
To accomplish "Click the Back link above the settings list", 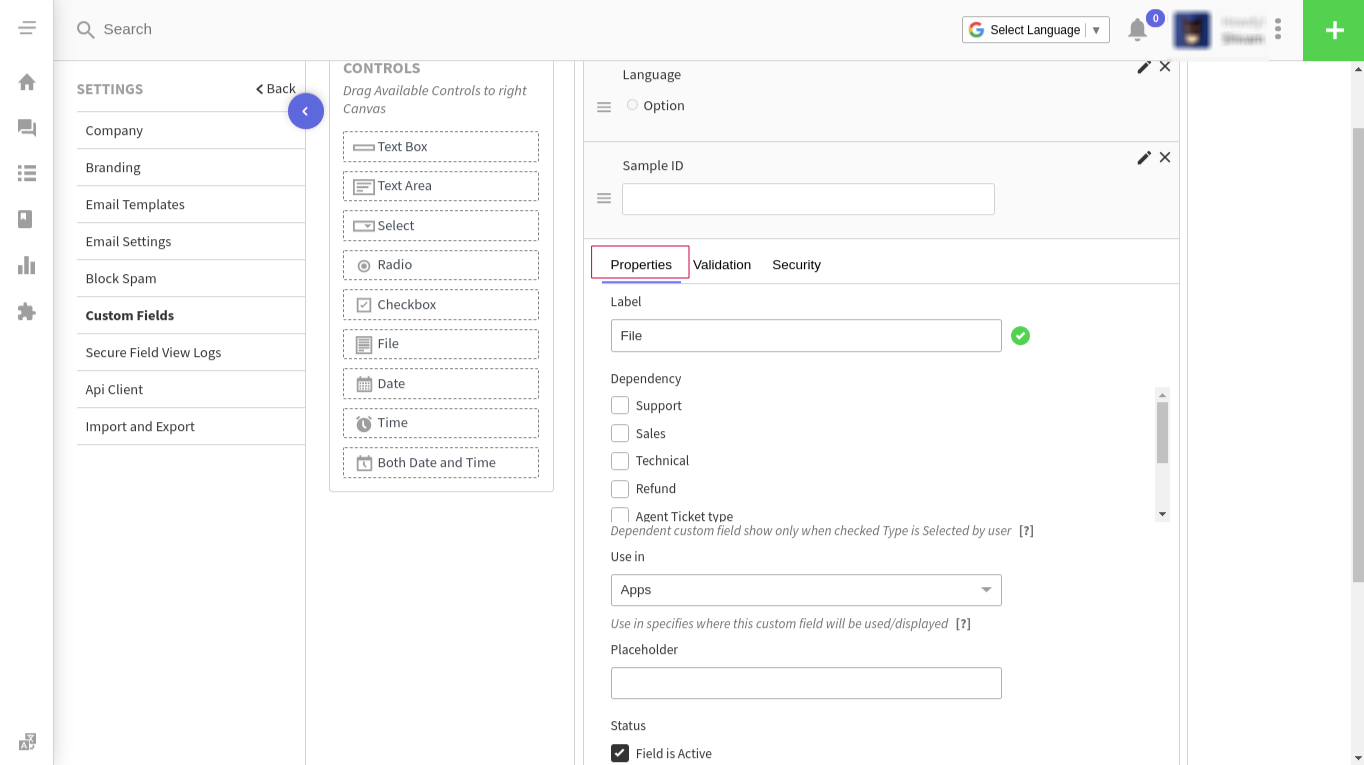I will 275,88.
